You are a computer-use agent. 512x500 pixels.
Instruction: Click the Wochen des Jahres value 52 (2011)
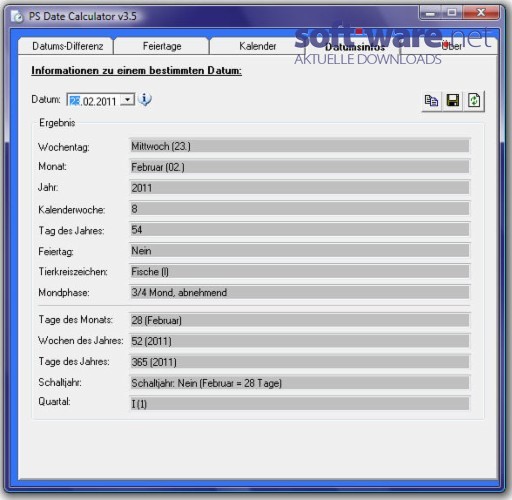(299, 341)
